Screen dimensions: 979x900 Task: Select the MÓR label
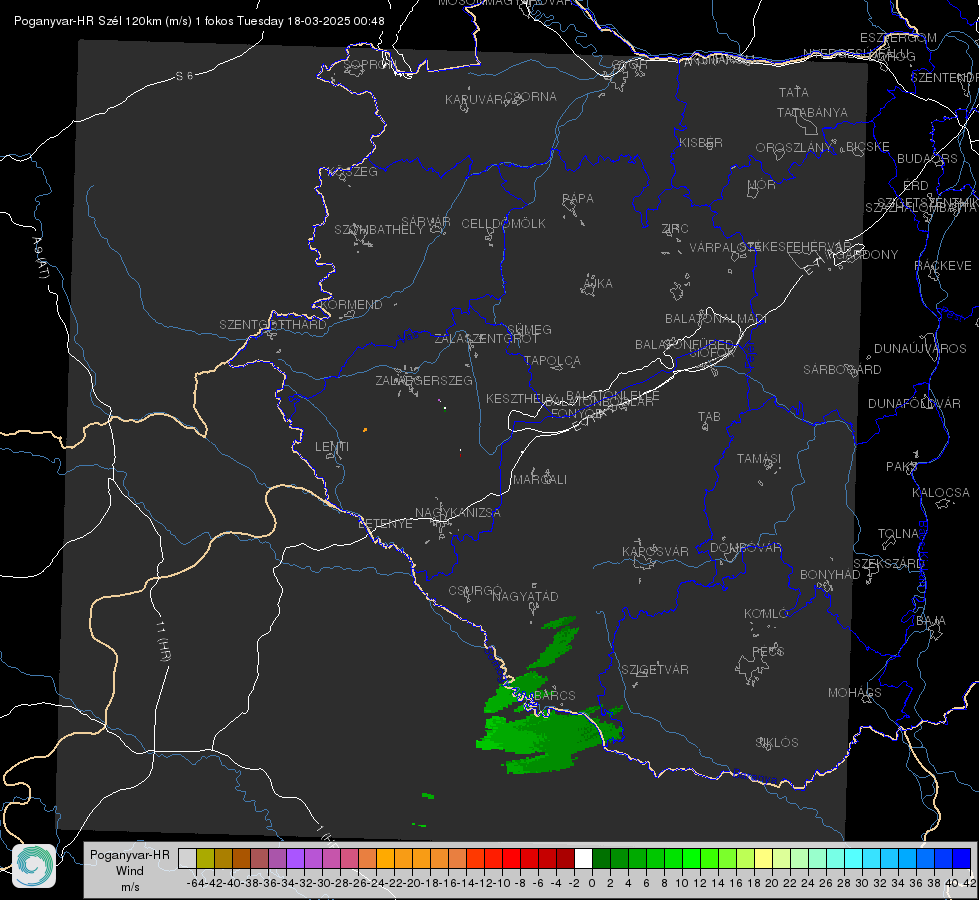coord(762,185)
